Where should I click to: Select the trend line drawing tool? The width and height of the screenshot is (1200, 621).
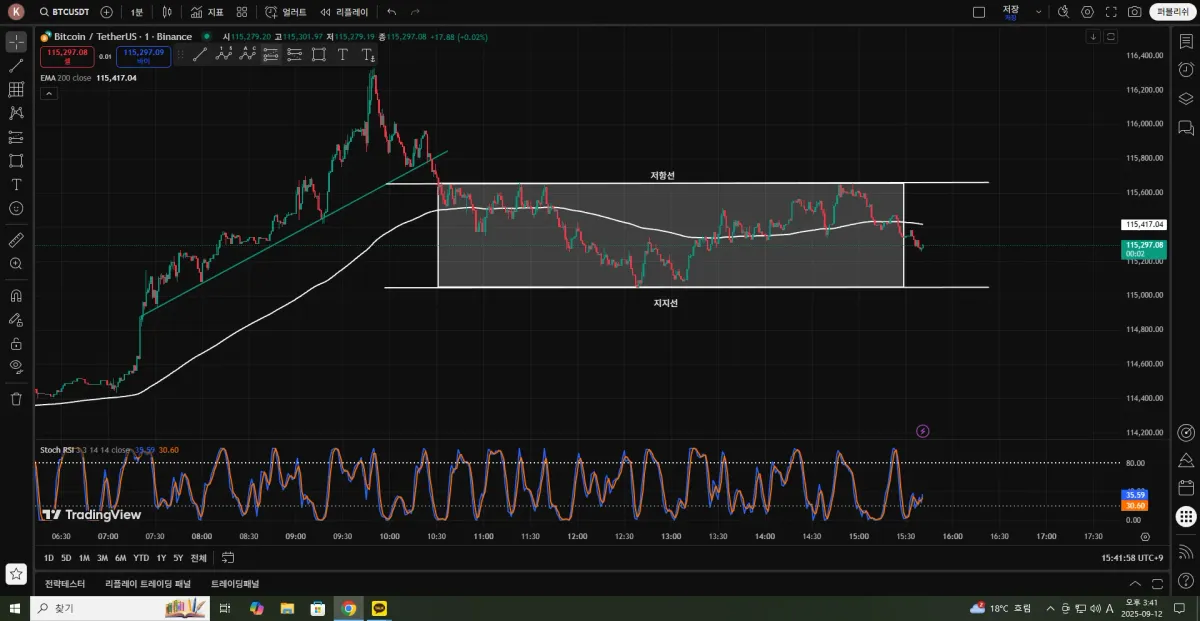16,66
